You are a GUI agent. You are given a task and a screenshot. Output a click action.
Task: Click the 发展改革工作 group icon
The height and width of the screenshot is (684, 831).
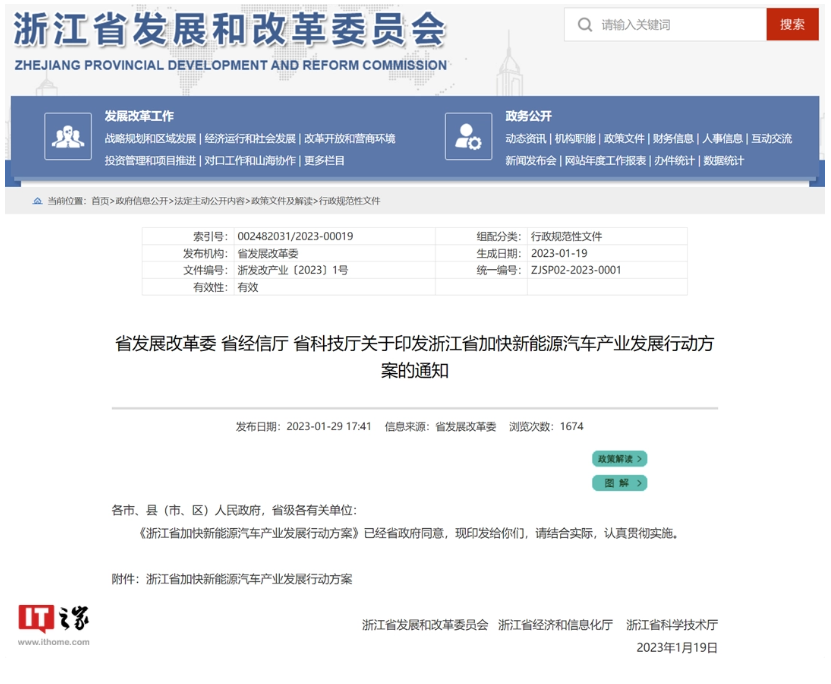point(68,136)
